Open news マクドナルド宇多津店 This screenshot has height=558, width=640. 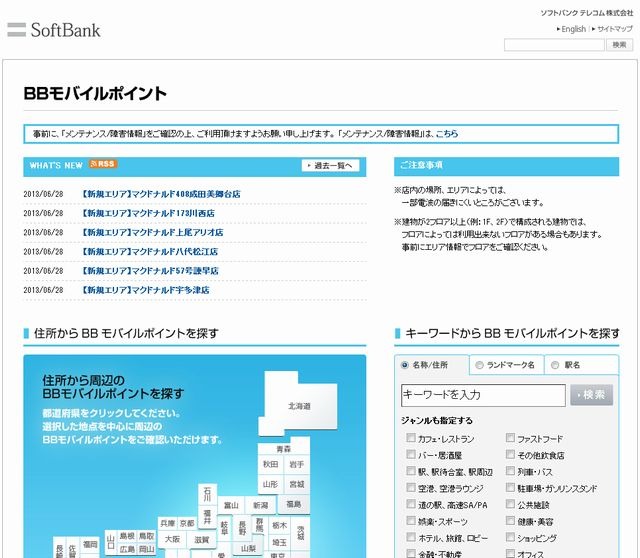146,290
